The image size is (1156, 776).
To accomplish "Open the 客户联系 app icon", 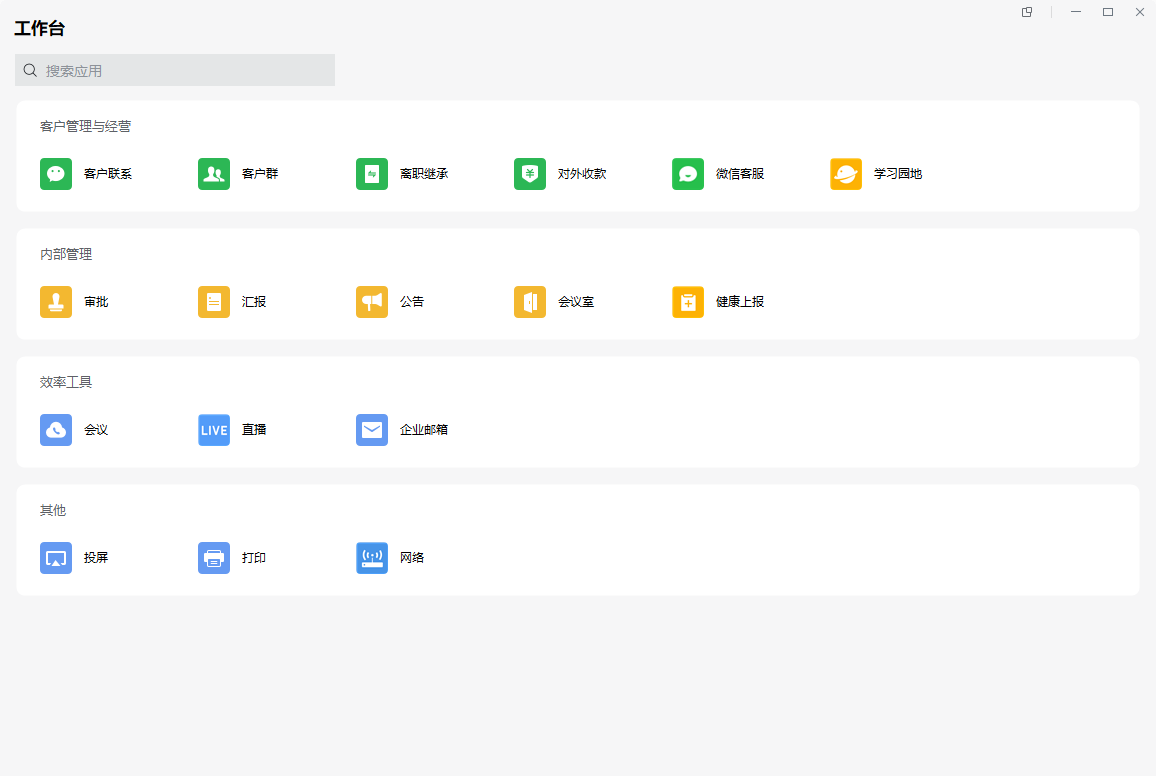I will pyautogui.click(x=56, y=174).
